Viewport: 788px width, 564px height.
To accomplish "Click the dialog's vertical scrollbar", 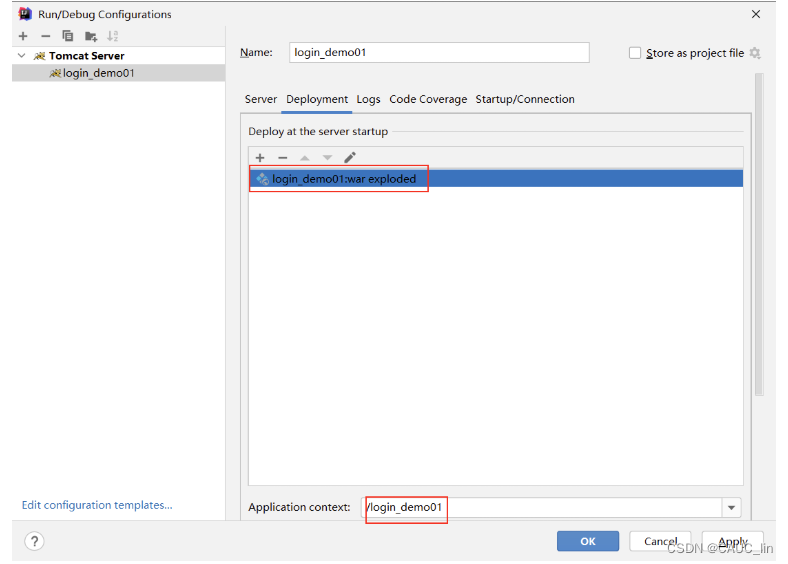I will pyautogui.click(x=759, y=235).
